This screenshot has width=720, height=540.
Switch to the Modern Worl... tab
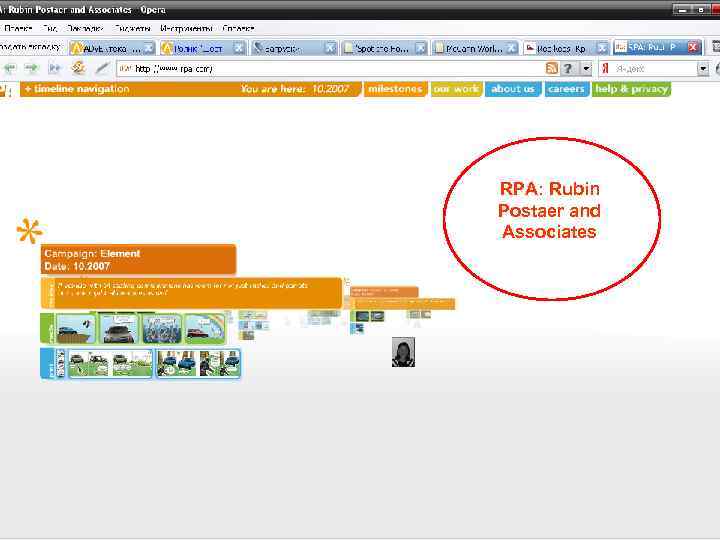coord(473,48)
